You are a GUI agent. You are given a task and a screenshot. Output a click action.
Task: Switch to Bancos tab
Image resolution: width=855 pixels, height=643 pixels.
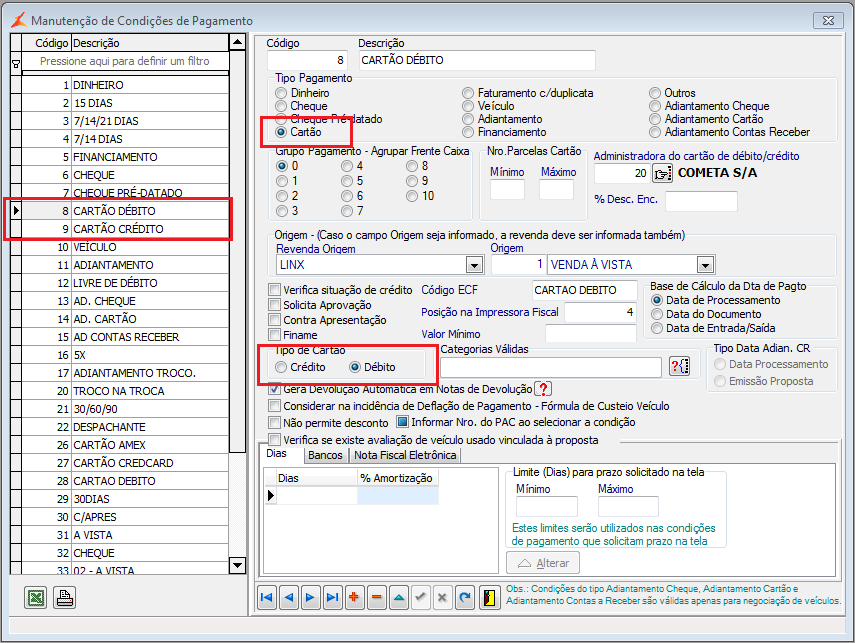(x=325, y=455)
